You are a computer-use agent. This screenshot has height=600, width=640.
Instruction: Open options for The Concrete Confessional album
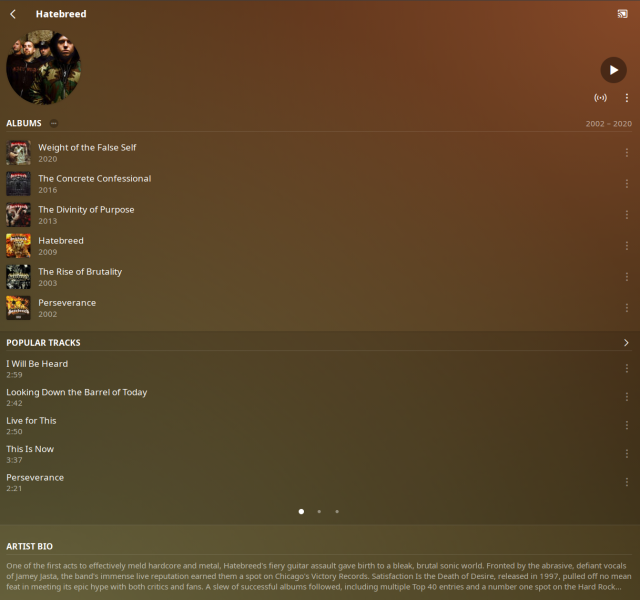click(627, 184)
